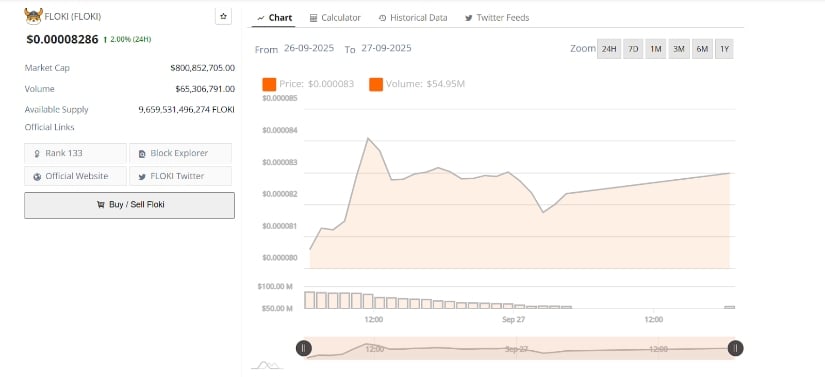Click the 2.00% (24H) change indicator
Screen dimensions: 825x377
pyautogui.click(x=127, y=39)
